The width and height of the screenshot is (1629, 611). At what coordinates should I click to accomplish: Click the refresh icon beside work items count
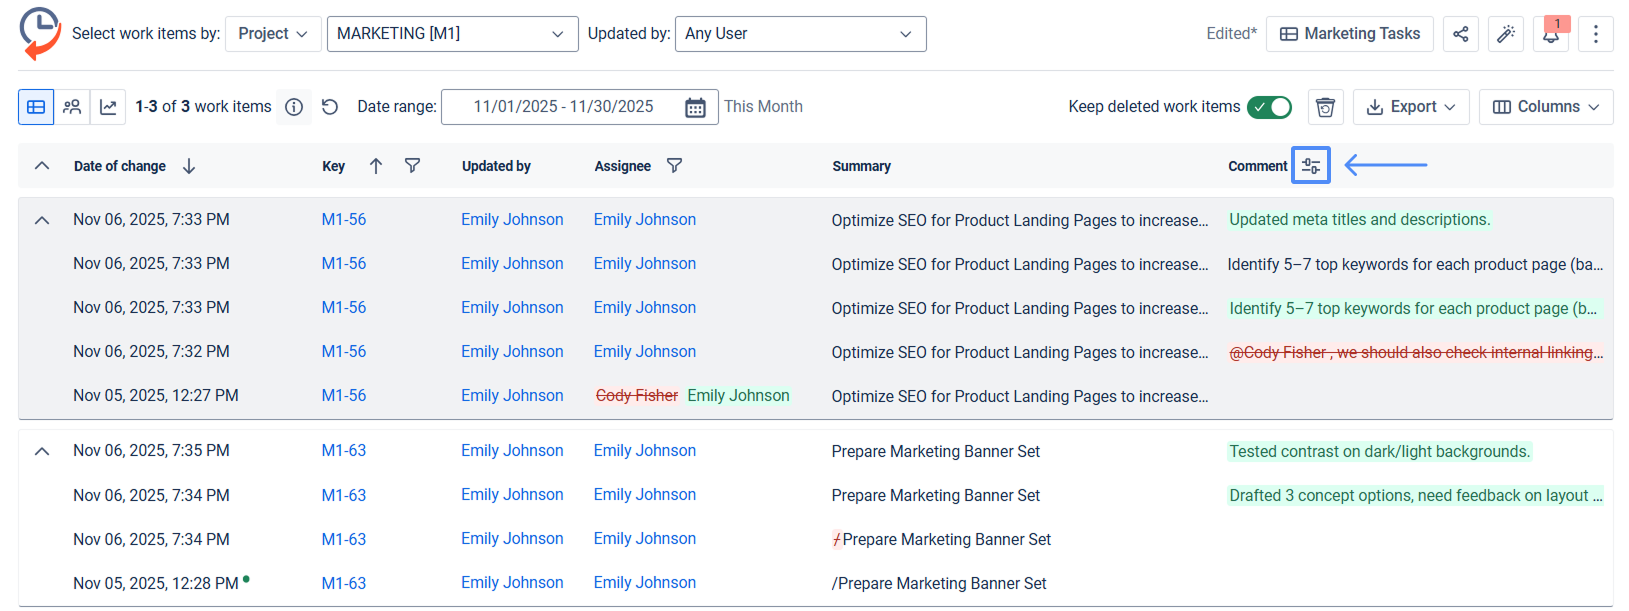click(330, 107)
